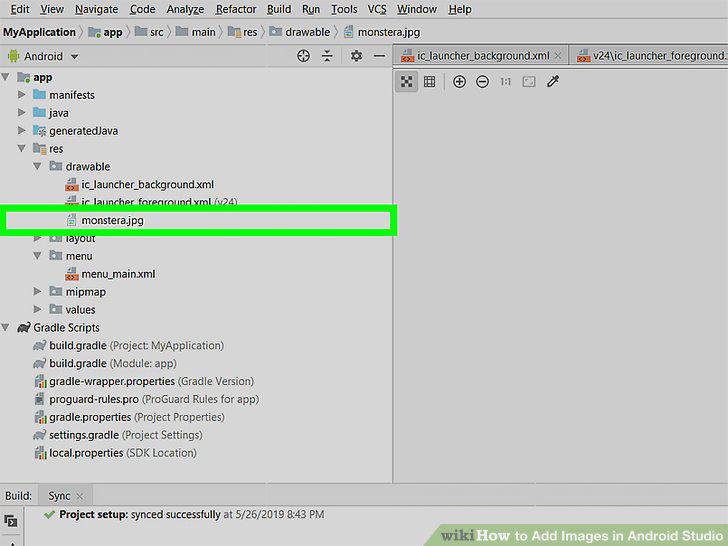Click the fit zoom to window icon
728x546 pixels.
(x=529, y=82)
